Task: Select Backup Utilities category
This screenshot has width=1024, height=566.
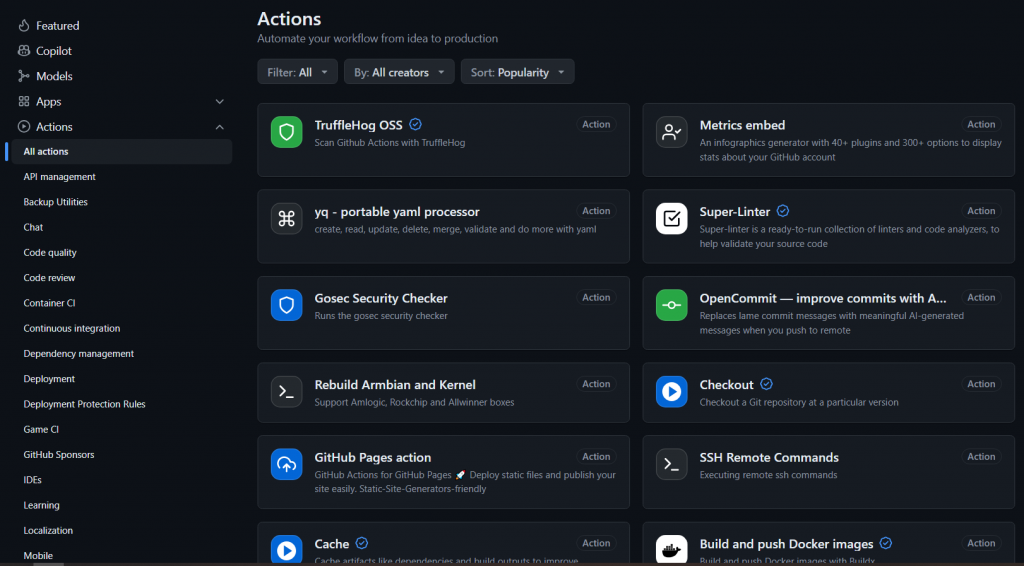Action: pos(56,202)
